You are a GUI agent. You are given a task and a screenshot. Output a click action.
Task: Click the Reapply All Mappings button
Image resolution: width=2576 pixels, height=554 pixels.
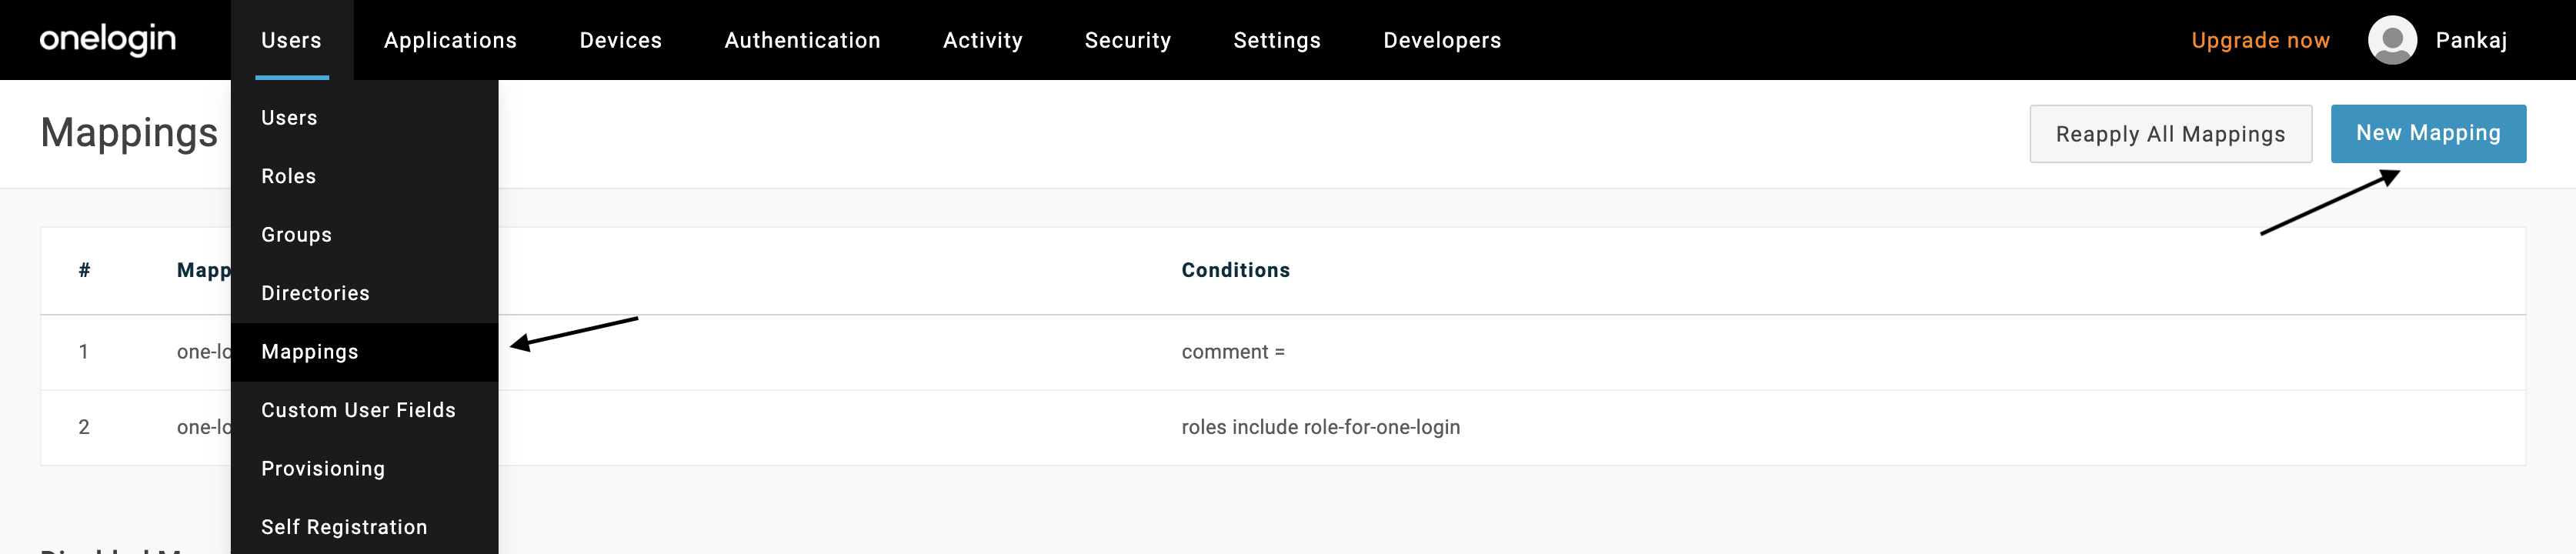[x=2170, y=134]
